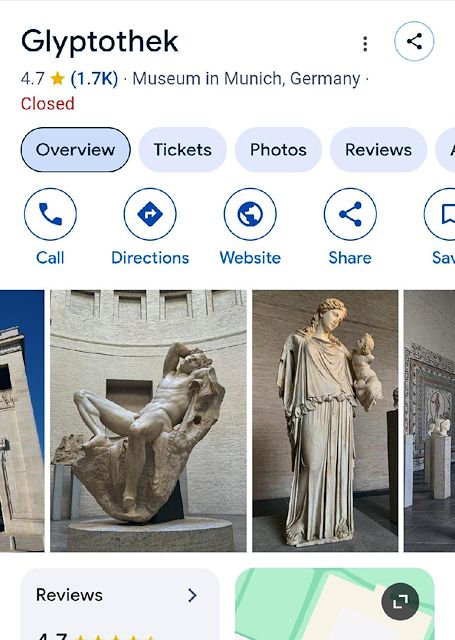Open Directions with the diamond arrow icon
The image size is (455, 640).
click(150, 214)
